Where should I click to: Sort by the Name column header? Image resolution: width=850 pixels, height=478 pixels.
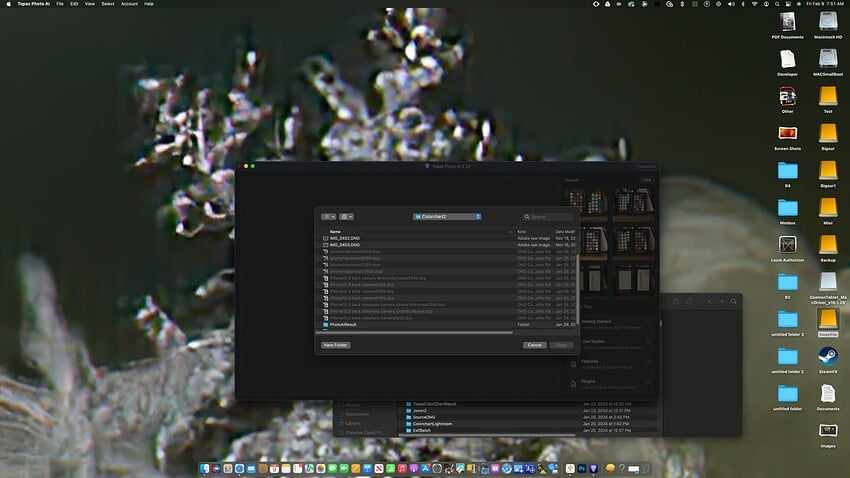[x=335, y=231]
